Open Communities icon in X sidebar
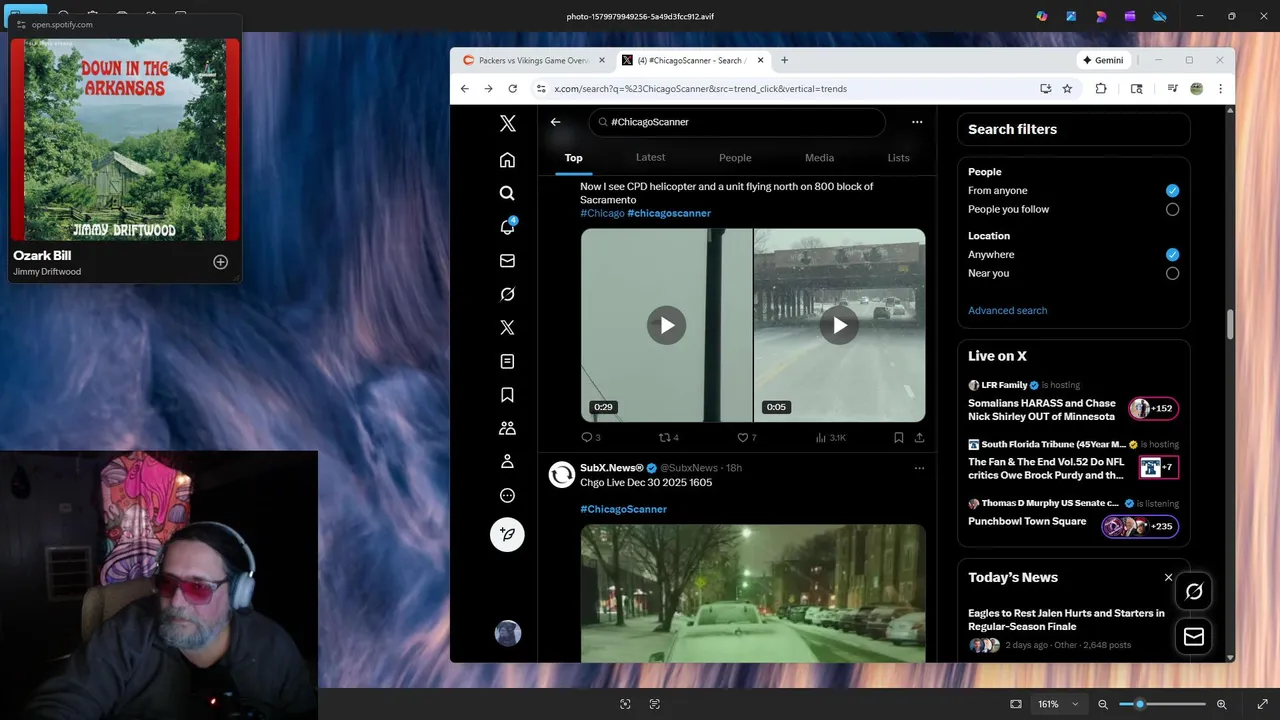The image size is (1280, 720). click(x=507, y=428)
